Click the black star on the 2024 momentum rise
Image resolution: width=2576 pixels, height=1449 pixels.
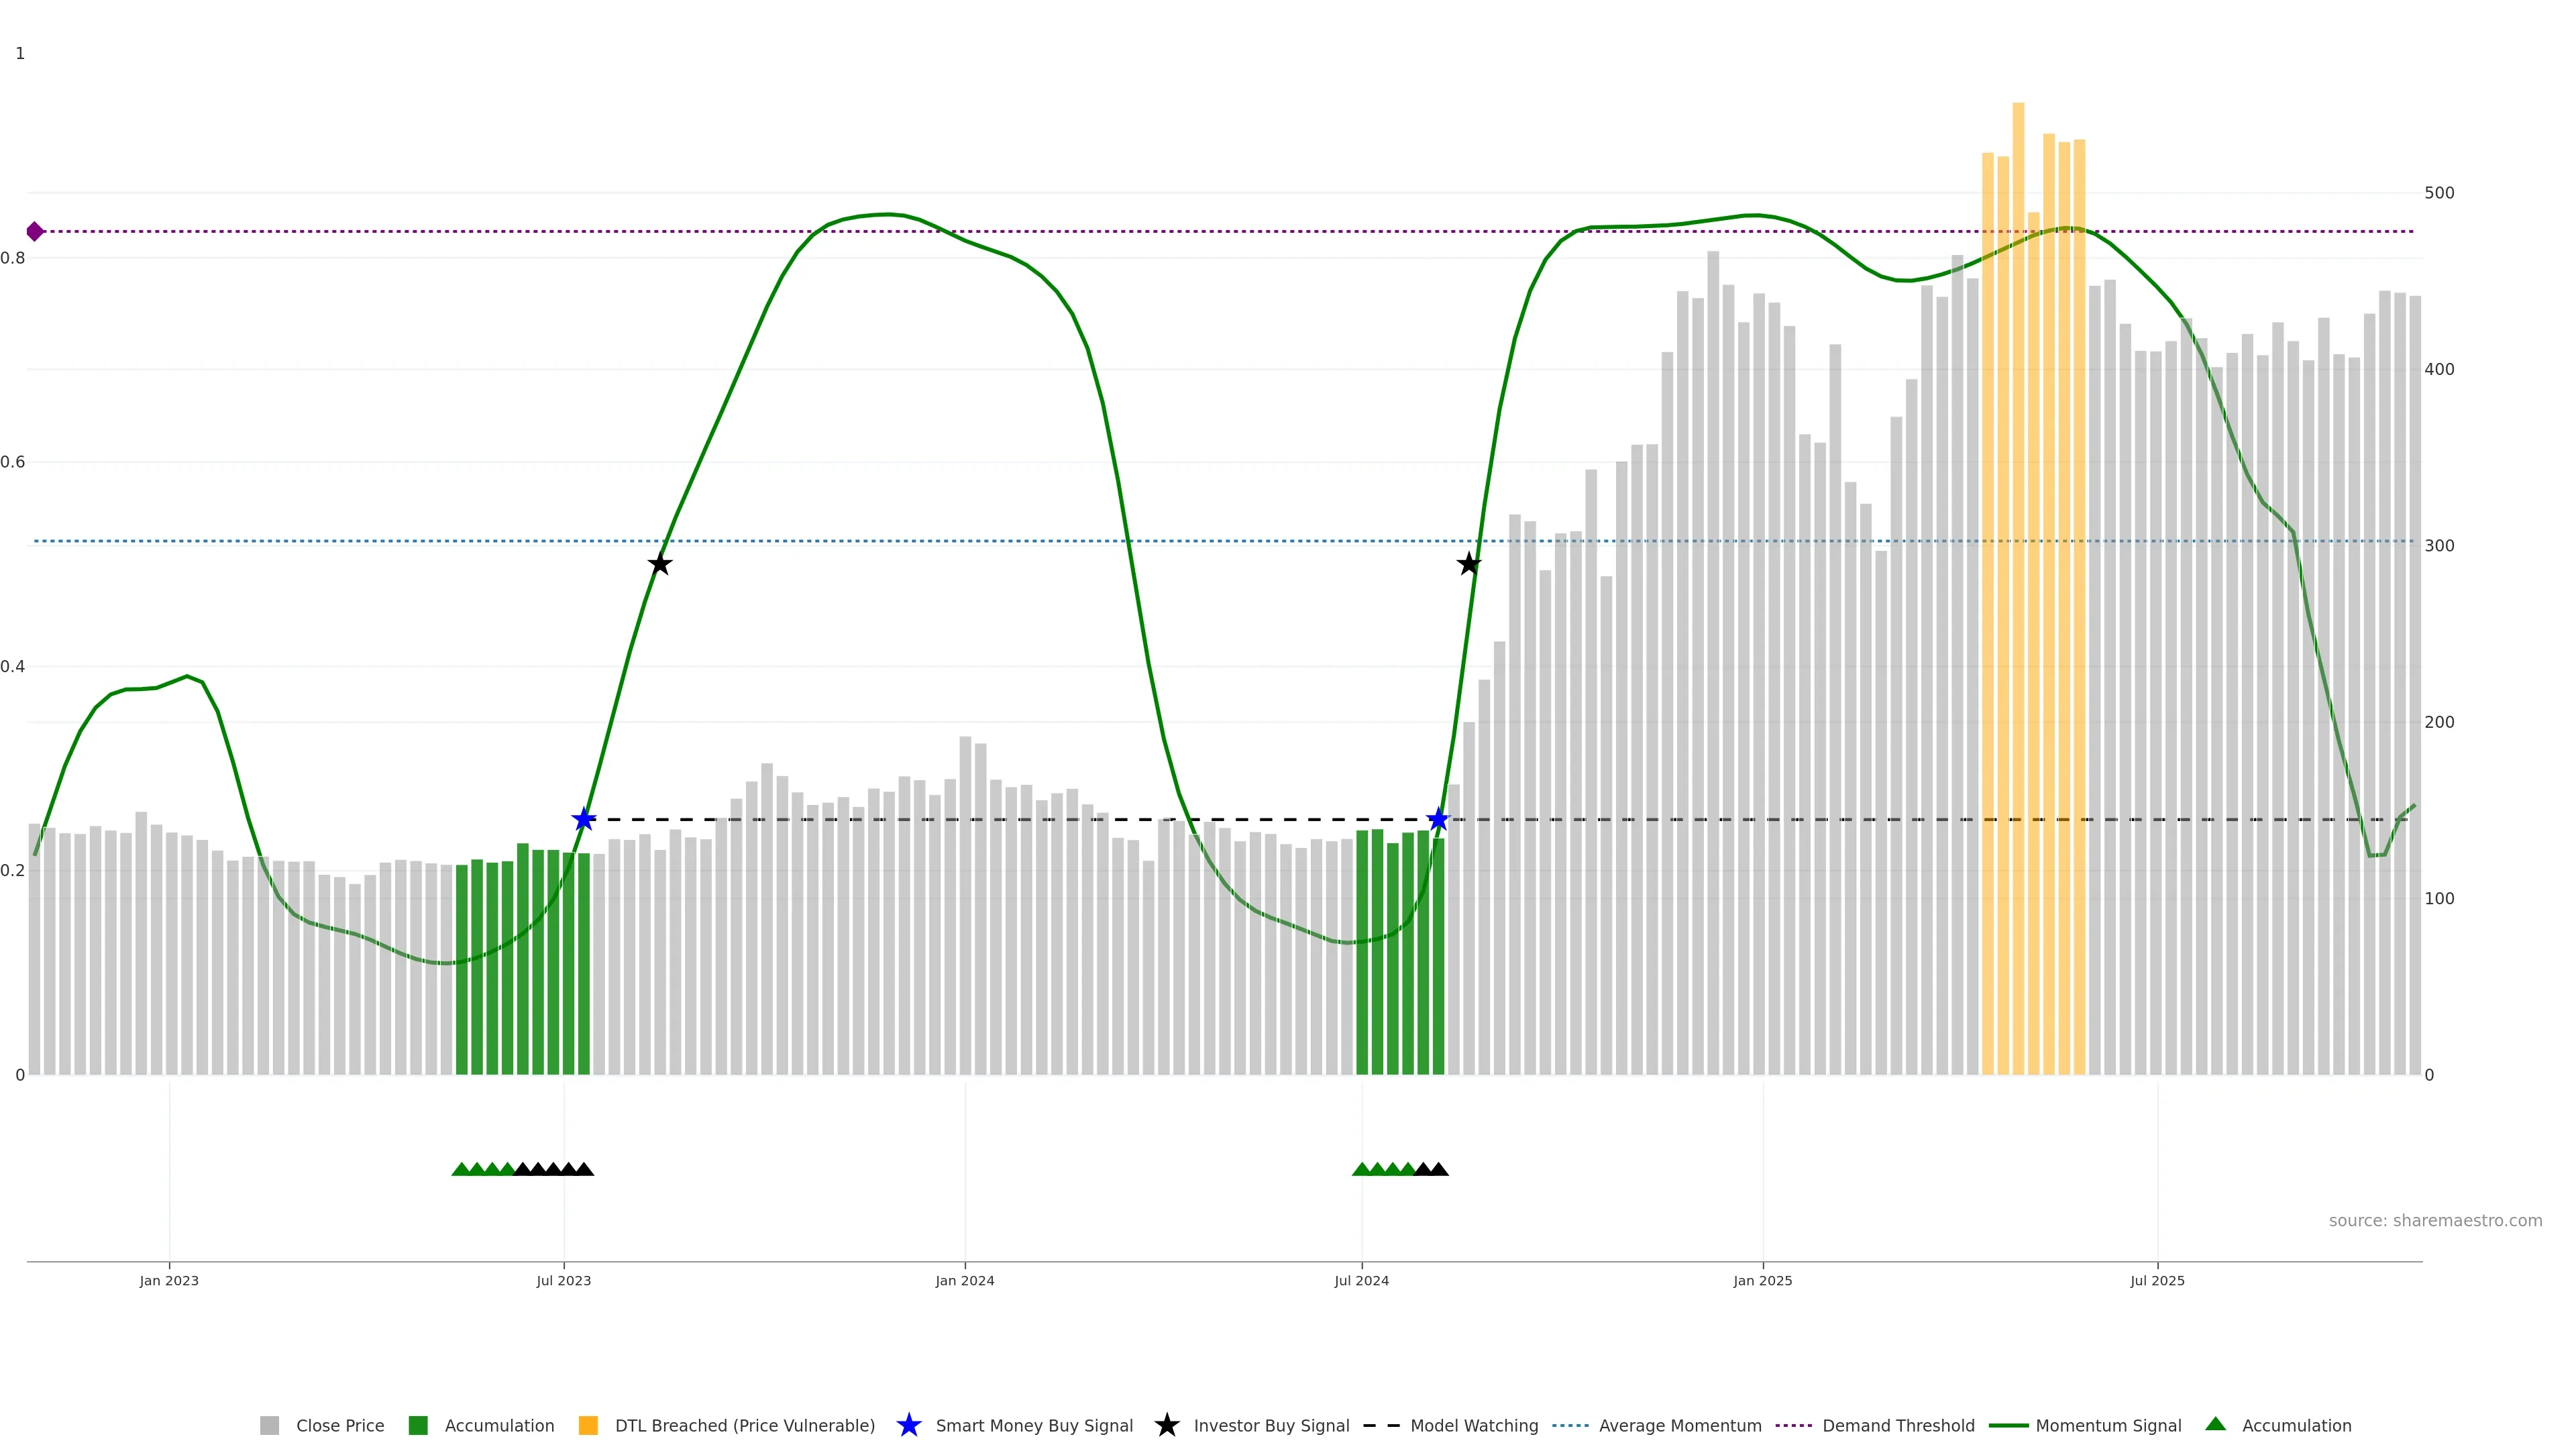tap(1468, 565)
